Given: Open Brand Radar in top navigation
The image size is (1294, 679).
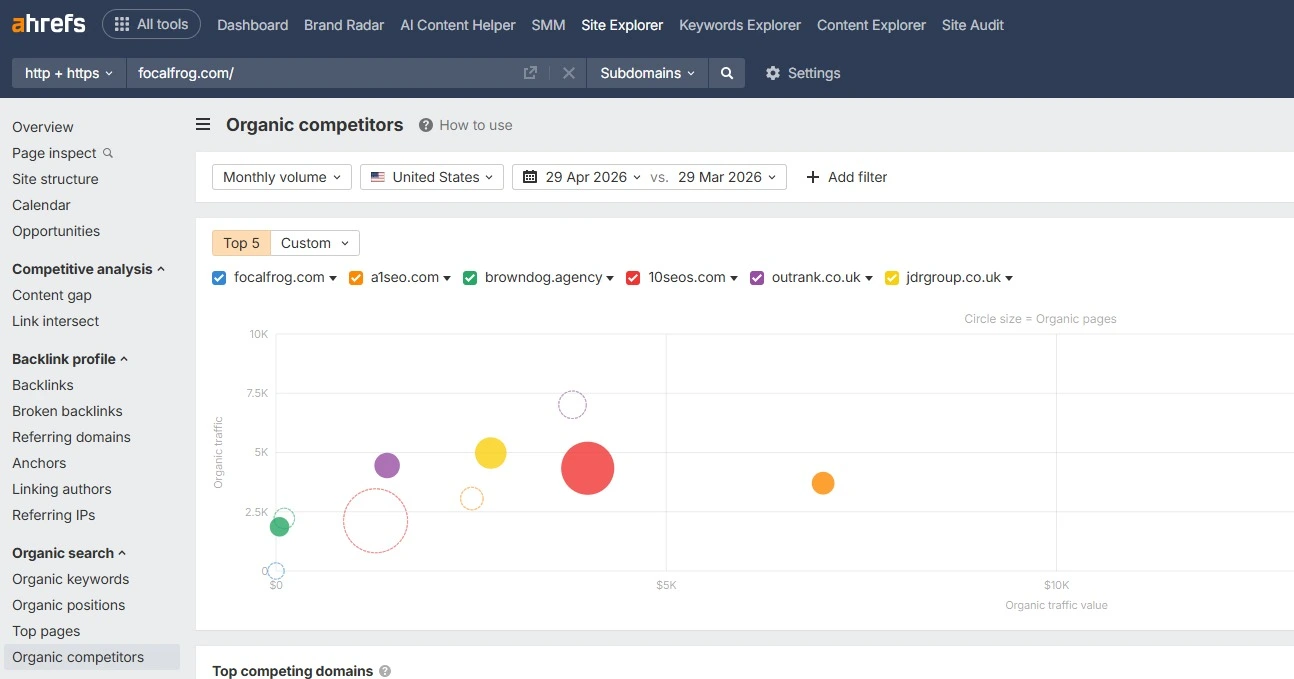Looking at the screenshot, I should (344, 25).
